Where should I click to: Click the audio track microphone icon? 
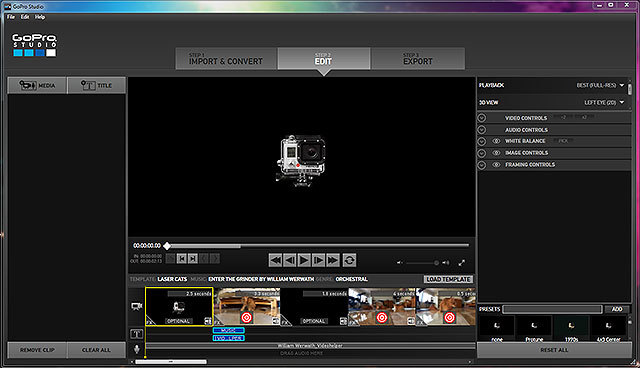(137, 349)
